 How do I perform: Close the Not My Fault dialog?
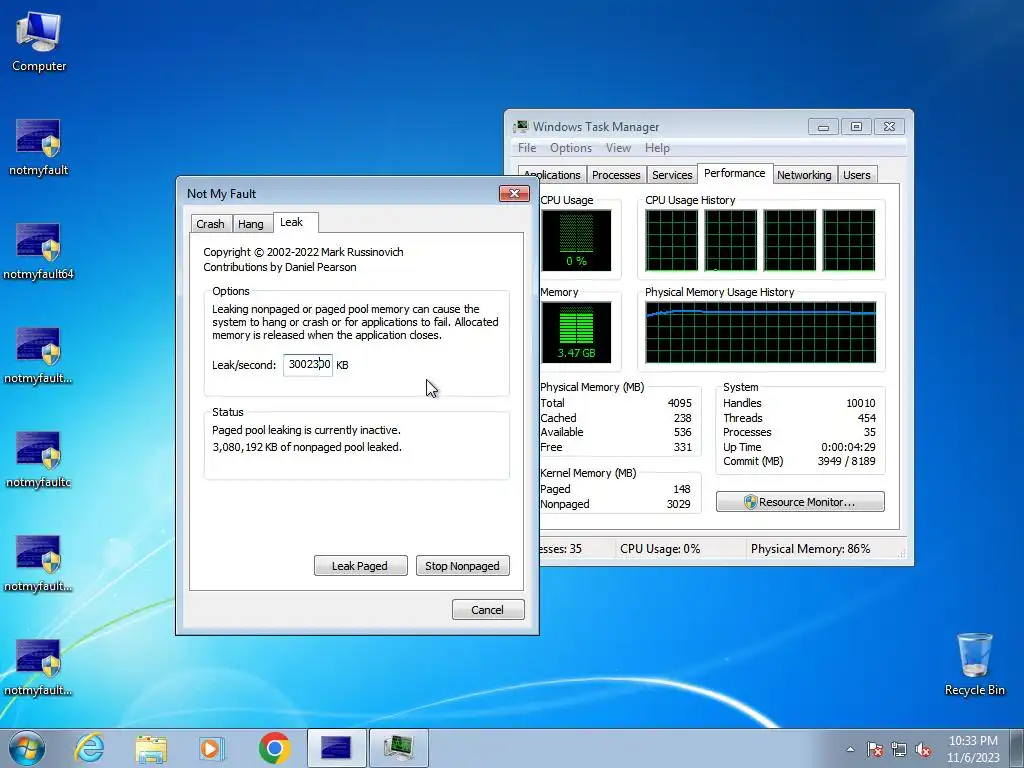[x=514, y=193]
